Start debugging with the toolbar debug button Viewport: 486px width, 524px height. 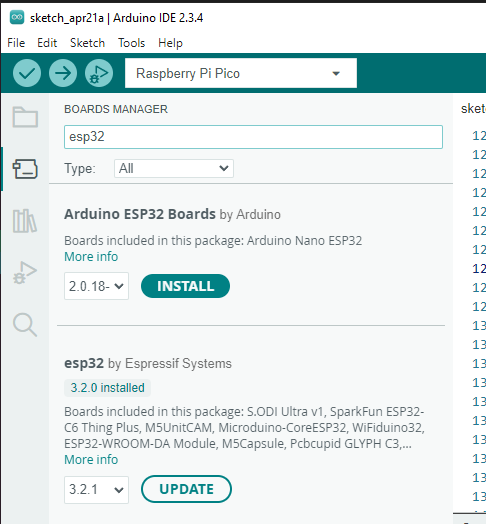[x=99, y=73]
